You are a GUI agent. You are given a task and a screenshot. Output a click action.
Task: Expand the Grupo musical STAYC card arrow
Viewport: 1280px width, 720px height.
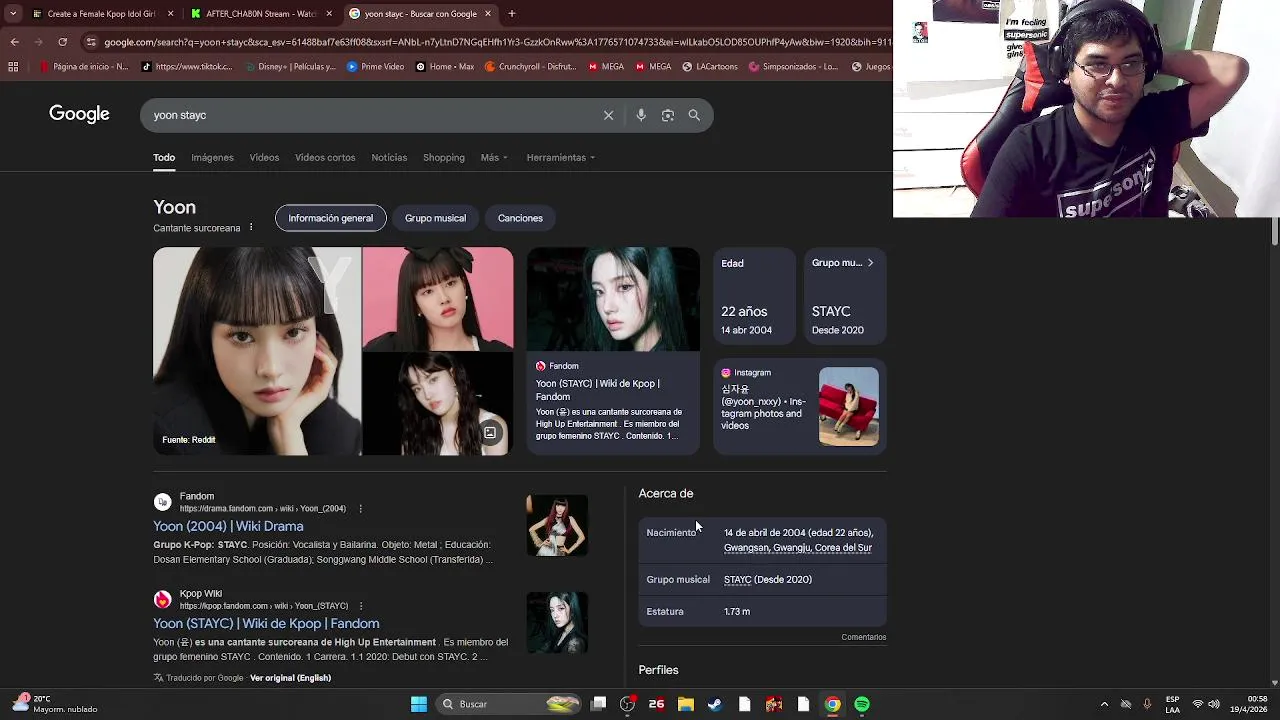pos(870,263)
